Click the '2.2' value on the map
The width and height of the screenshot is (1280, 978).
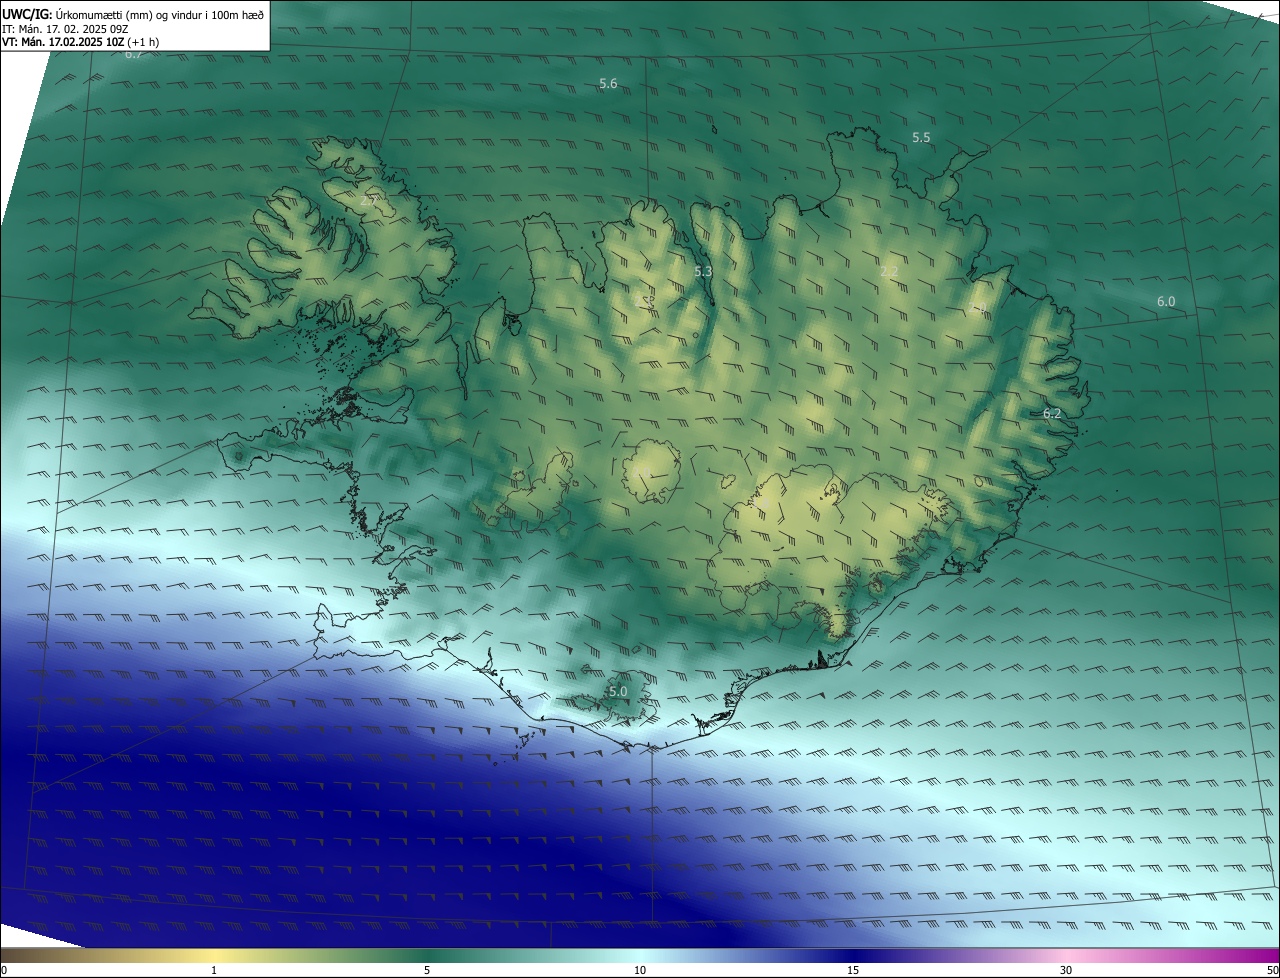[x=888, y=272]
